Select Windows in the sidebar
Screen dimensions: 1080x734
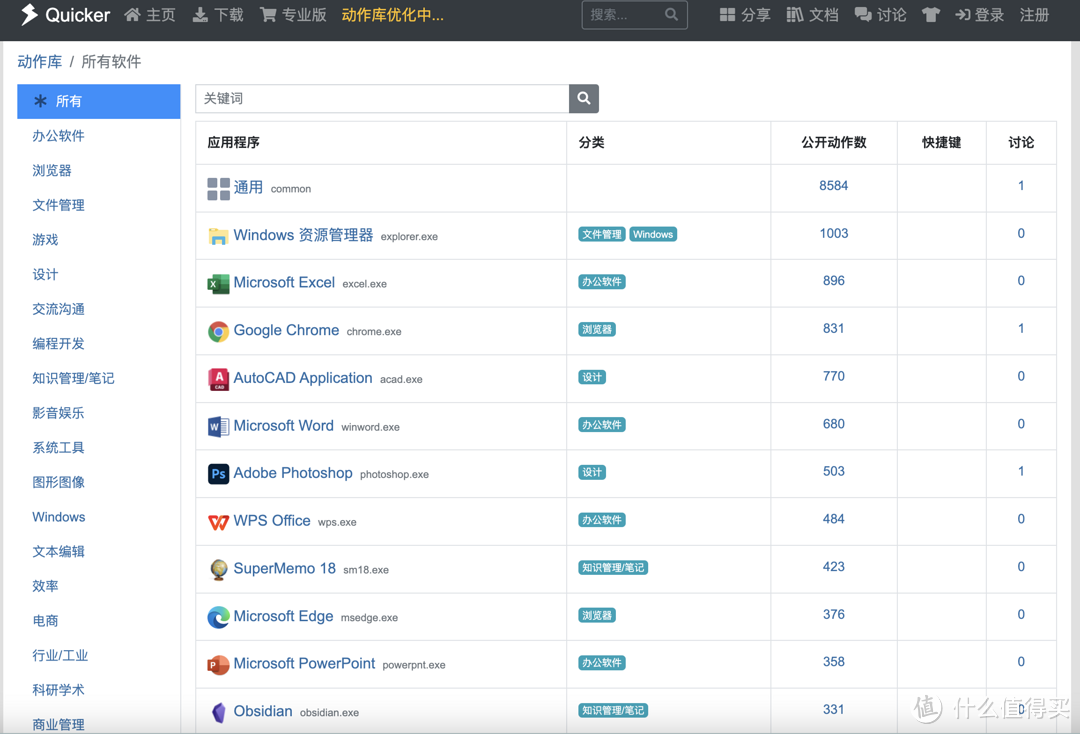pos(59,516)
